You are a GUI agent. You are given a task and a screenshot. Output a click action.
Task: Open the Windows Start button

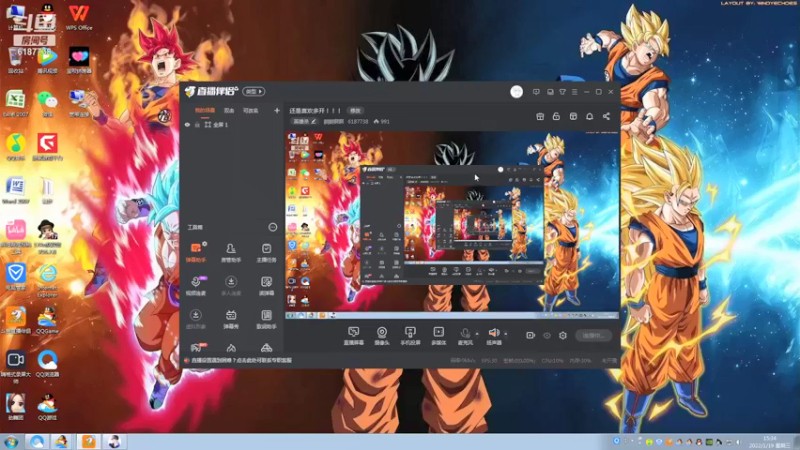(11, 441)
